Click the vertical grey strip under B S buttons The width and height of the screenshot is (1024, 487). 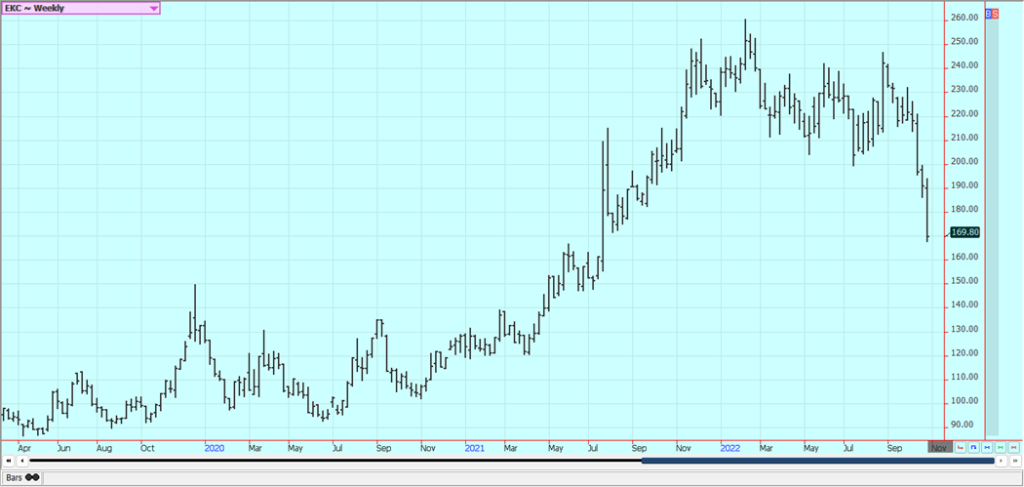tap(992, 227)
